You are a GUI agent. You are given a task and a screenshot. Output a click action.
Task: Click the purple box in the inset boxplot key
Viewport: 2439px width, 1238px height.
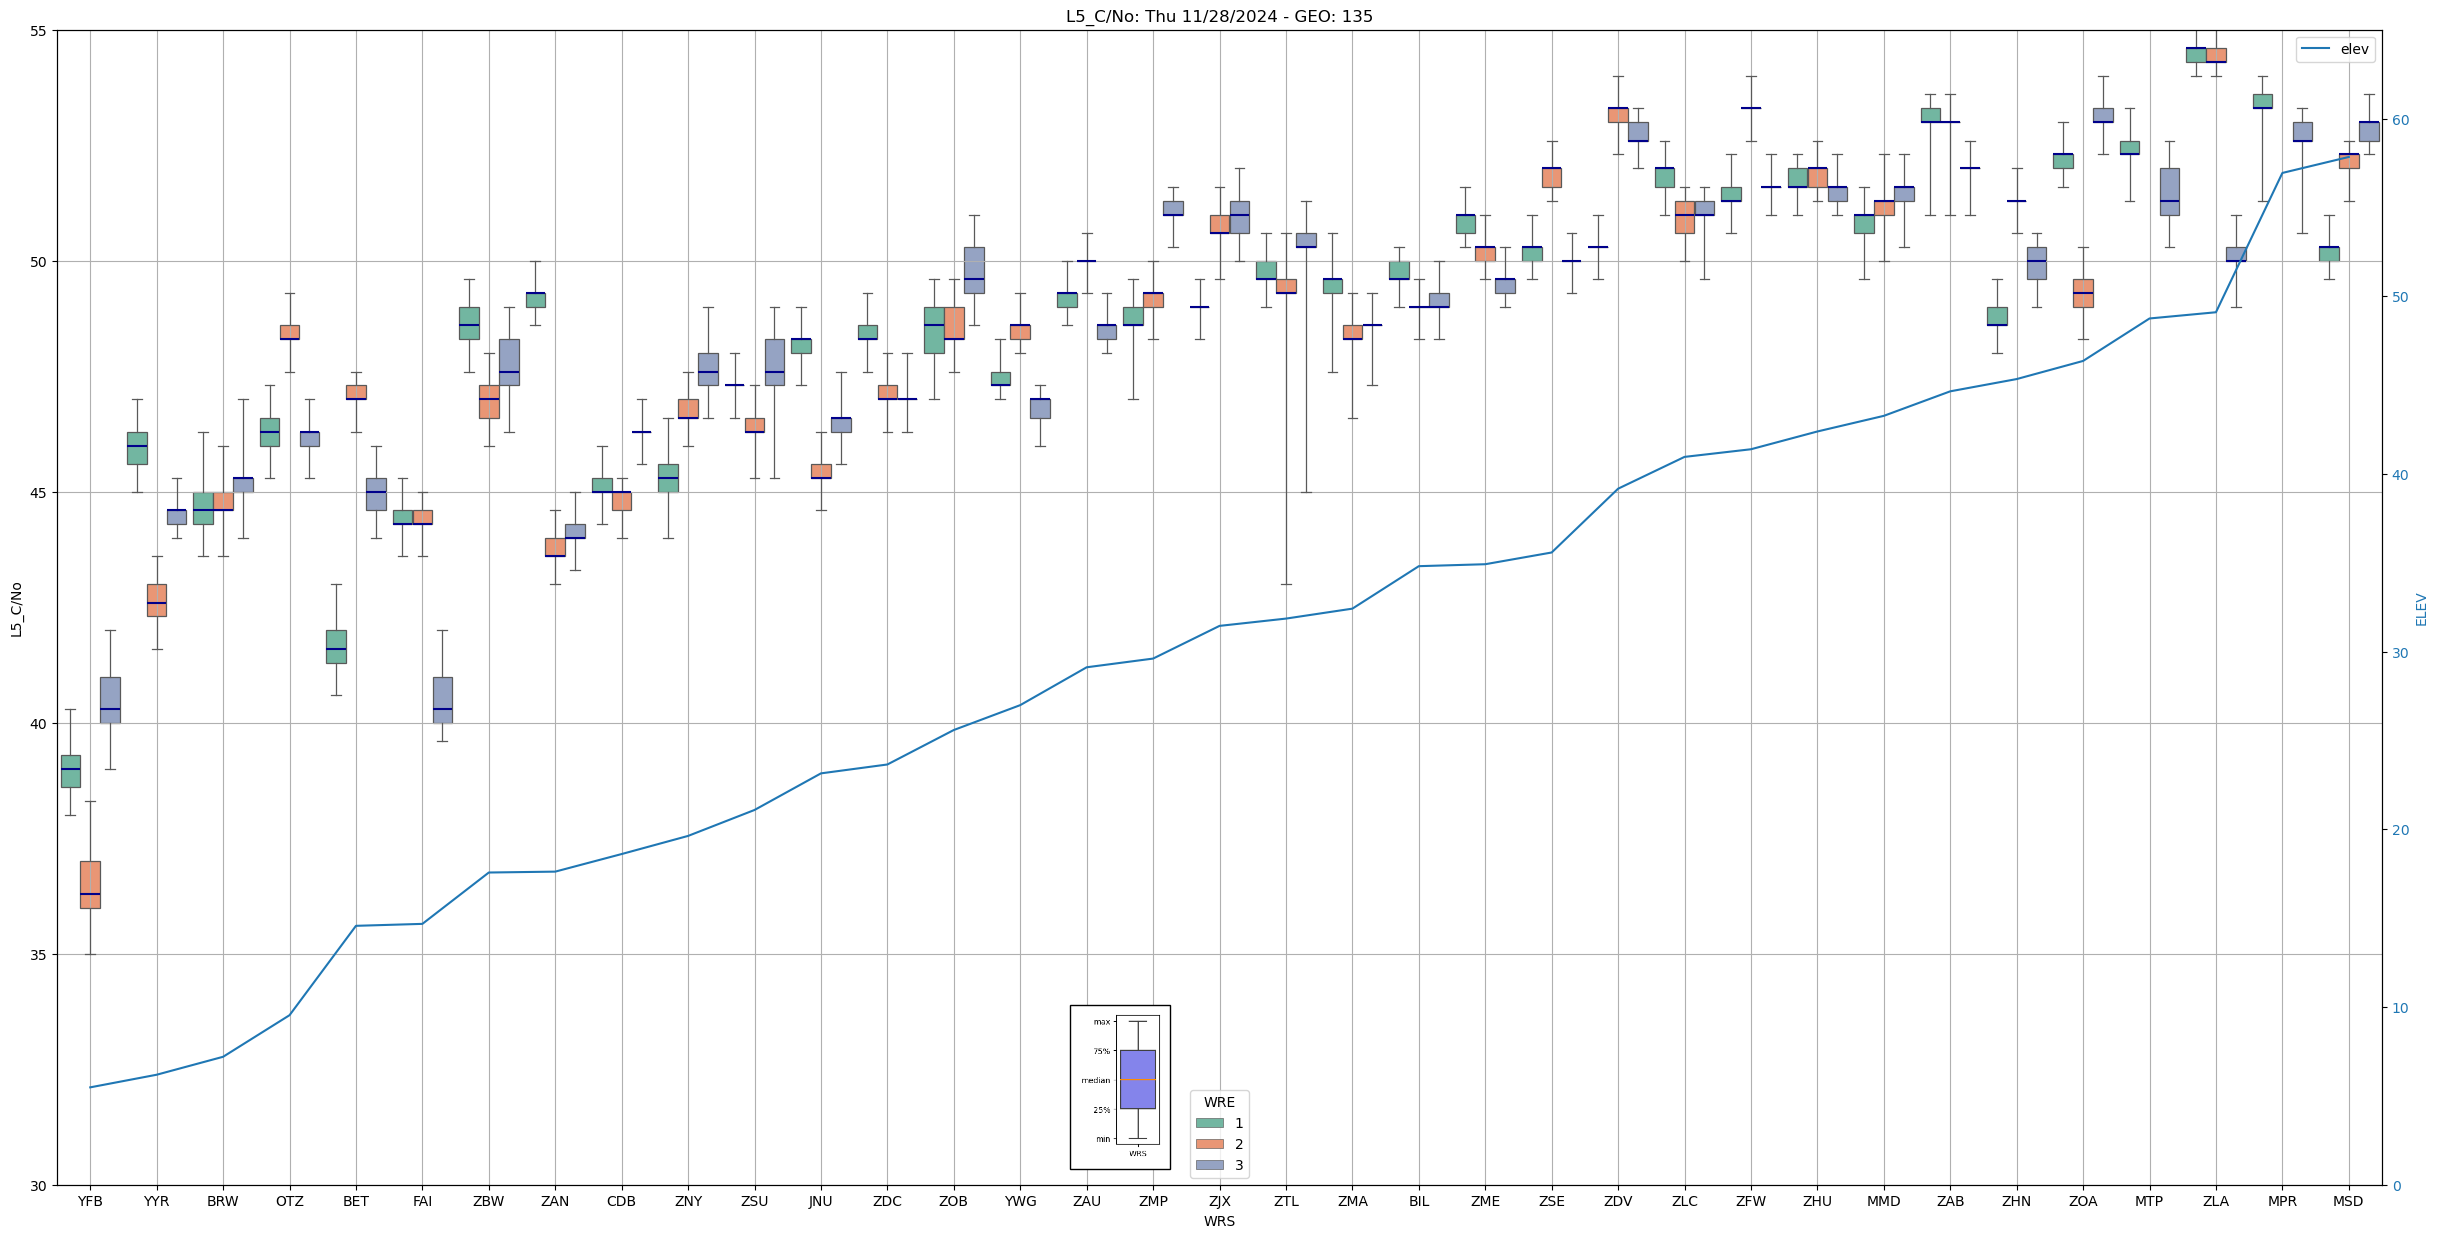1137,1079
